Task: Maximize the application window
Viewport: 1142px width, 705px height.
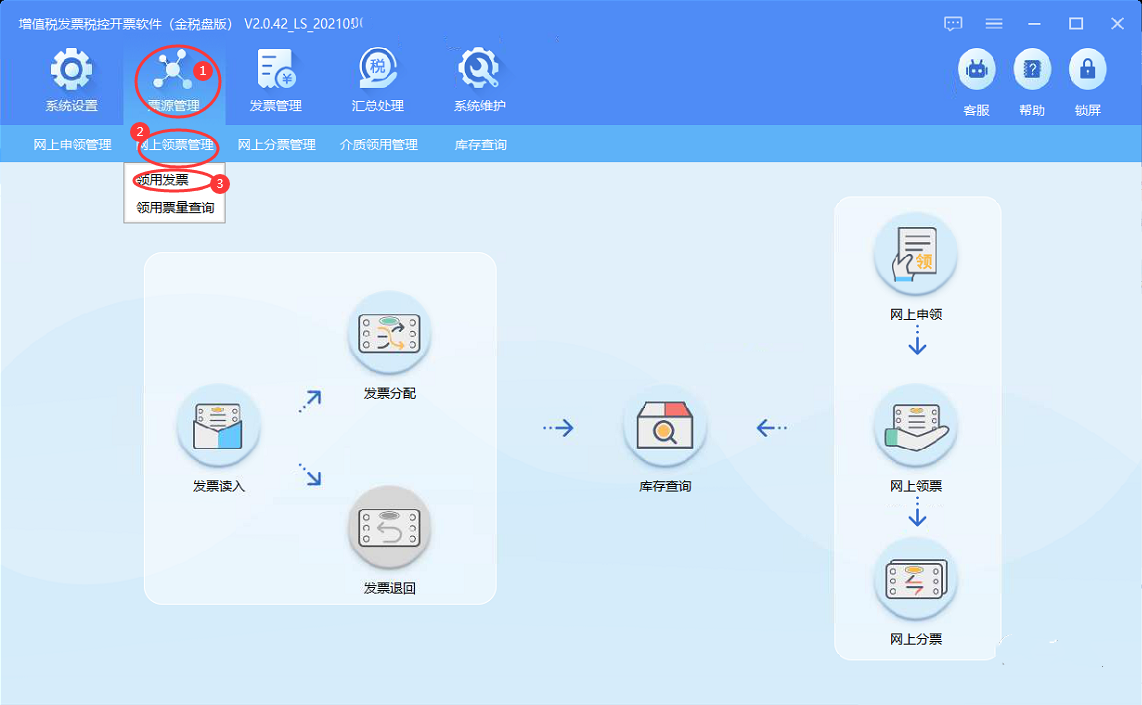Action: (1076, 24)
